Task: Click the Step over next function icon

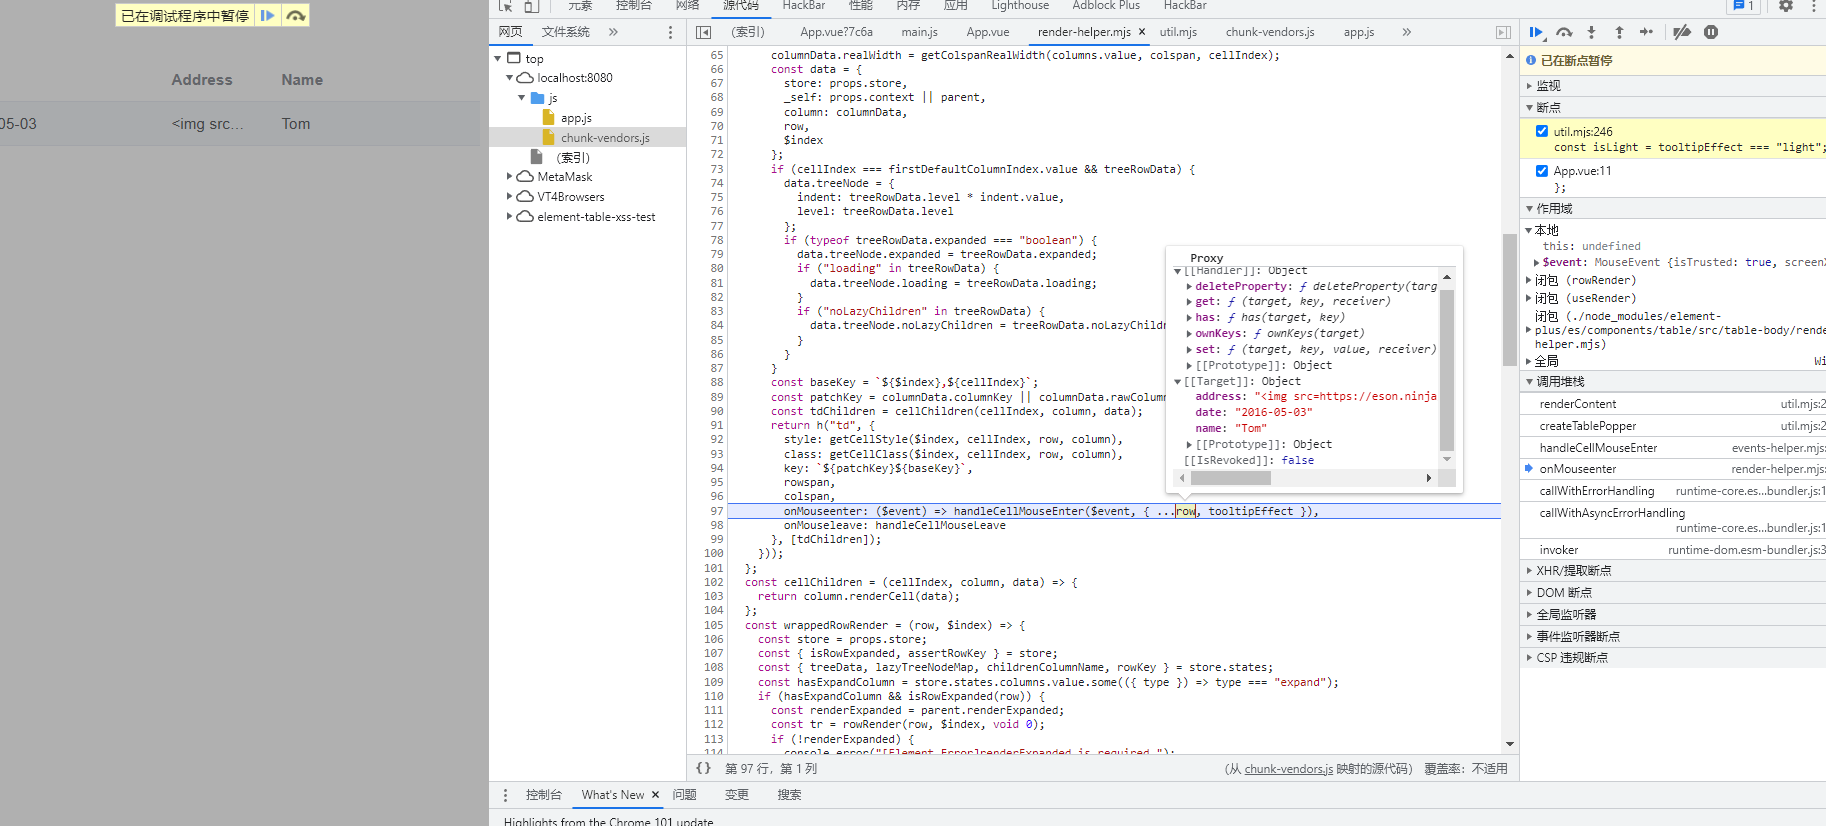Action: (1564, 32)
